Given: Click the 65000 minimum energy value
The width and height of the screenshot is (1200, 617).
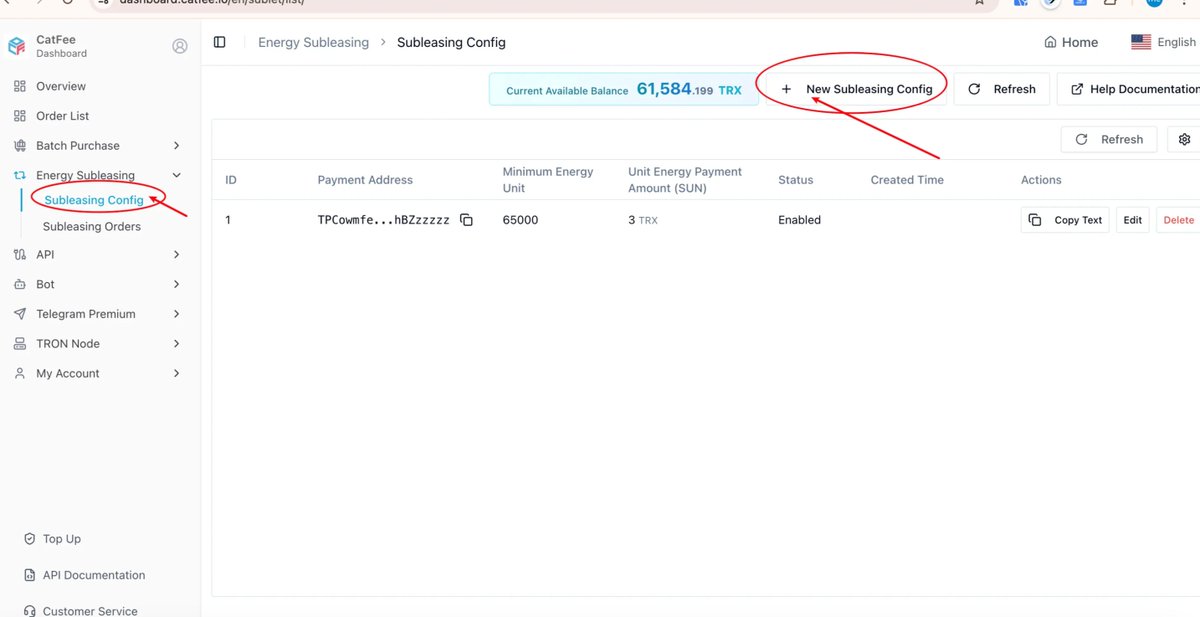Looking at the screenshot, I should (x=520, y=220).
